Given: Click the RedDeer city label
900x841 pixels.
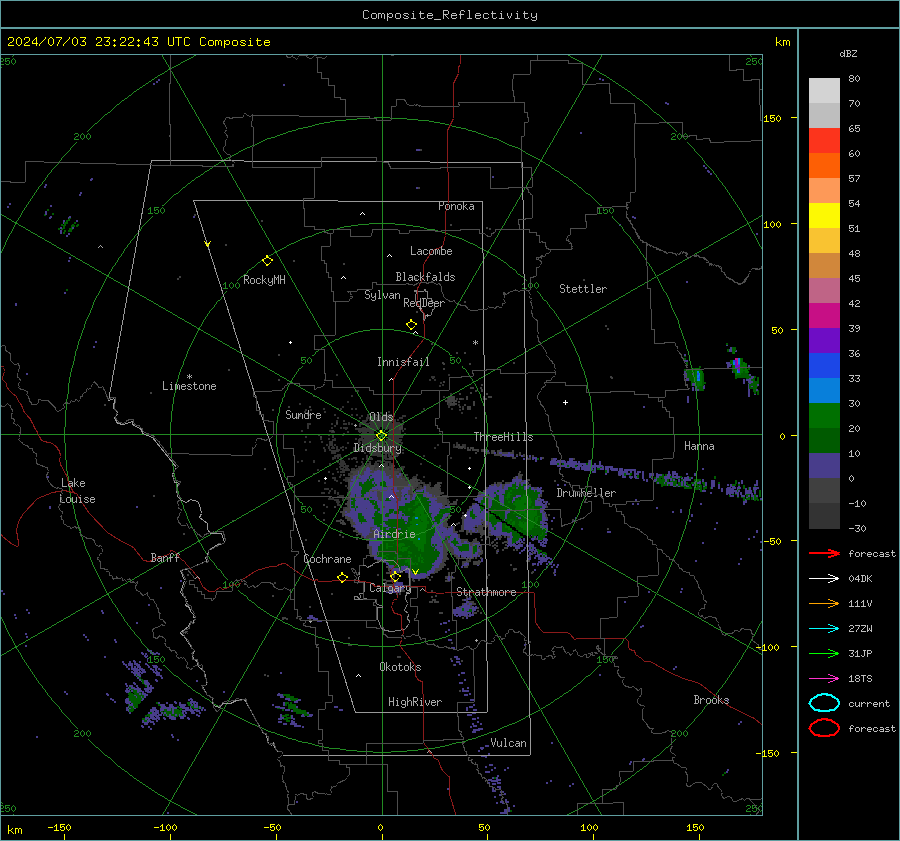Looking at the screenshot, I should tap(424, 303).
